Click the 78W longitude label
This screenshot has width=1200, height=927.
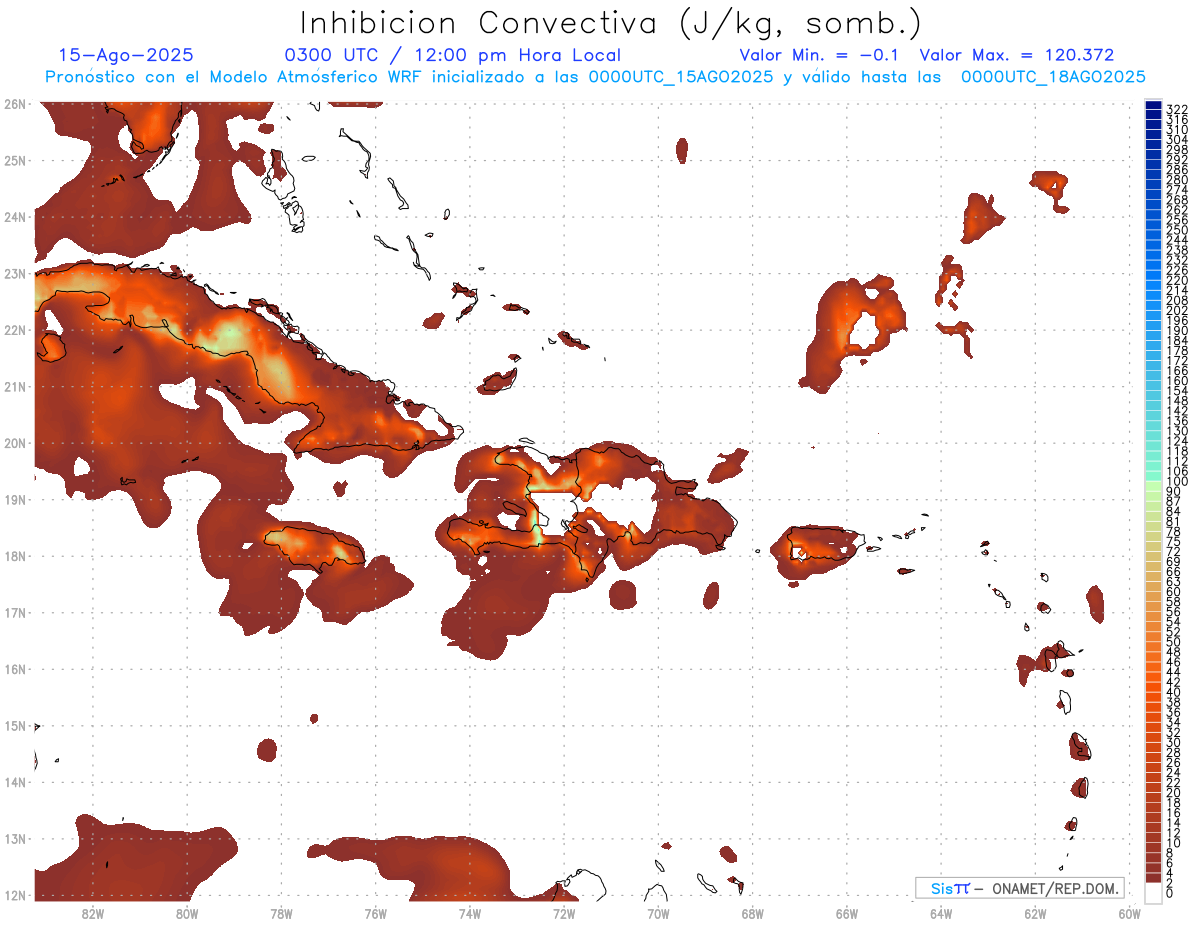(x=281, y=913)
